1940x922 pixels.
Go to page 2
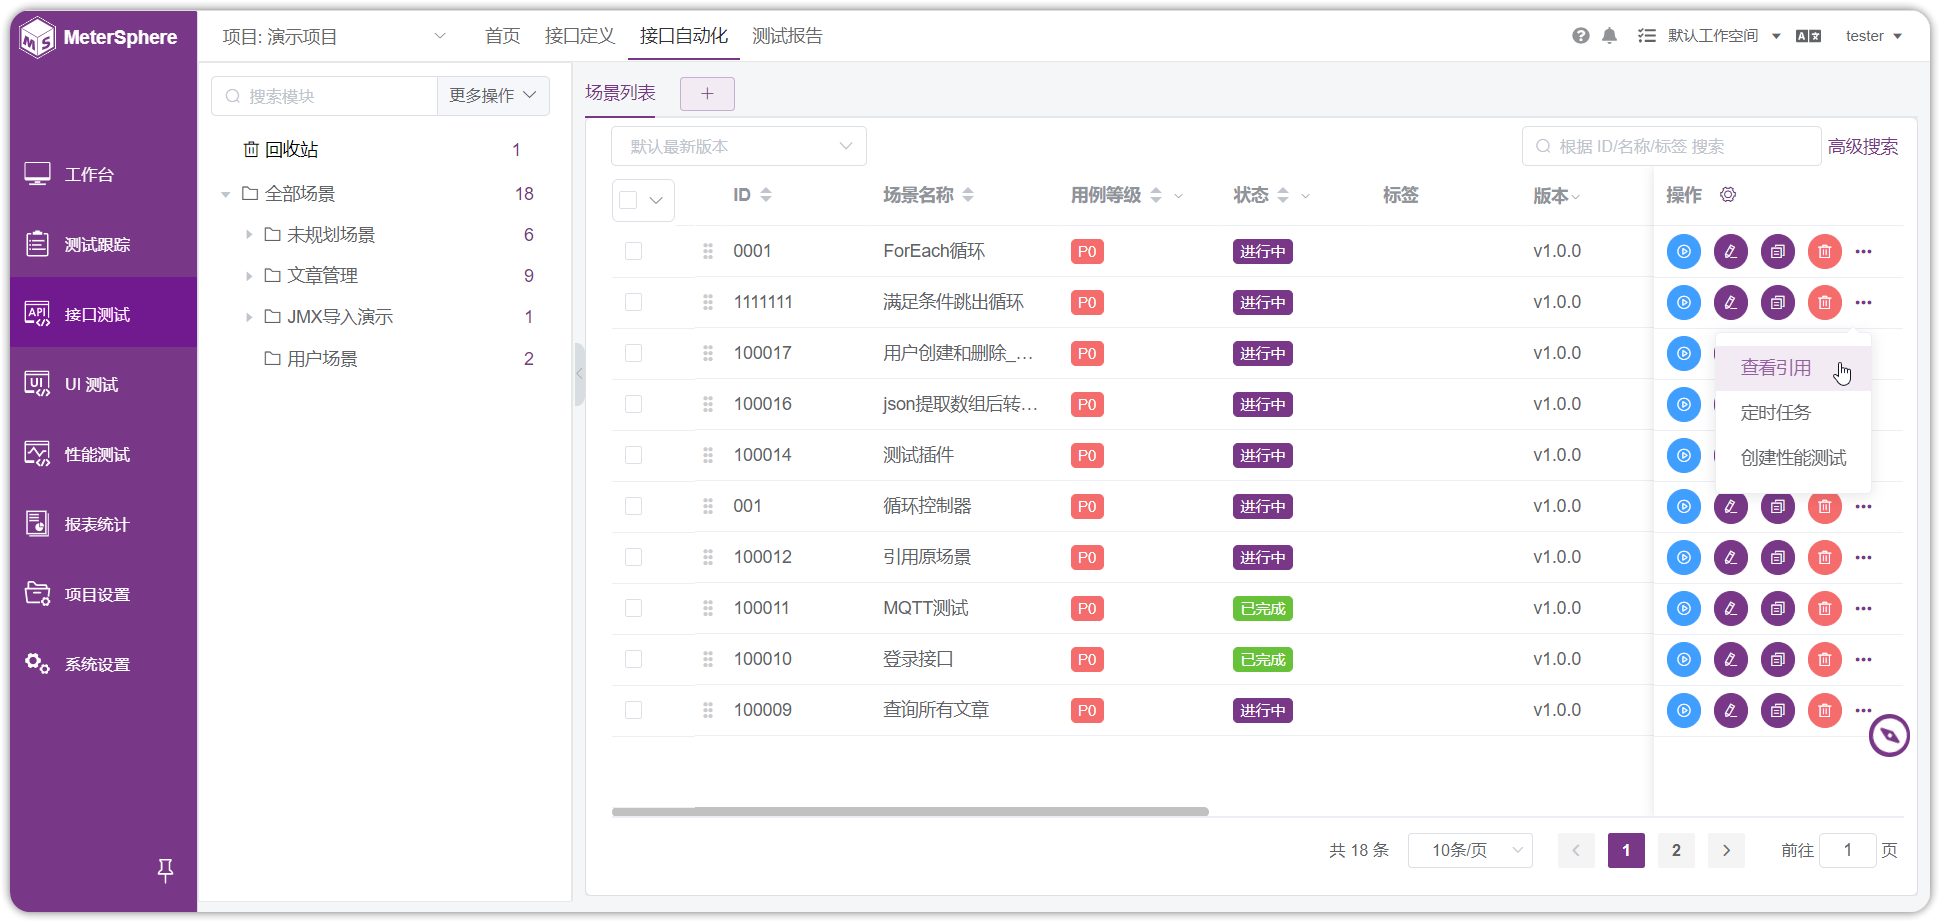pos(1676,850)
